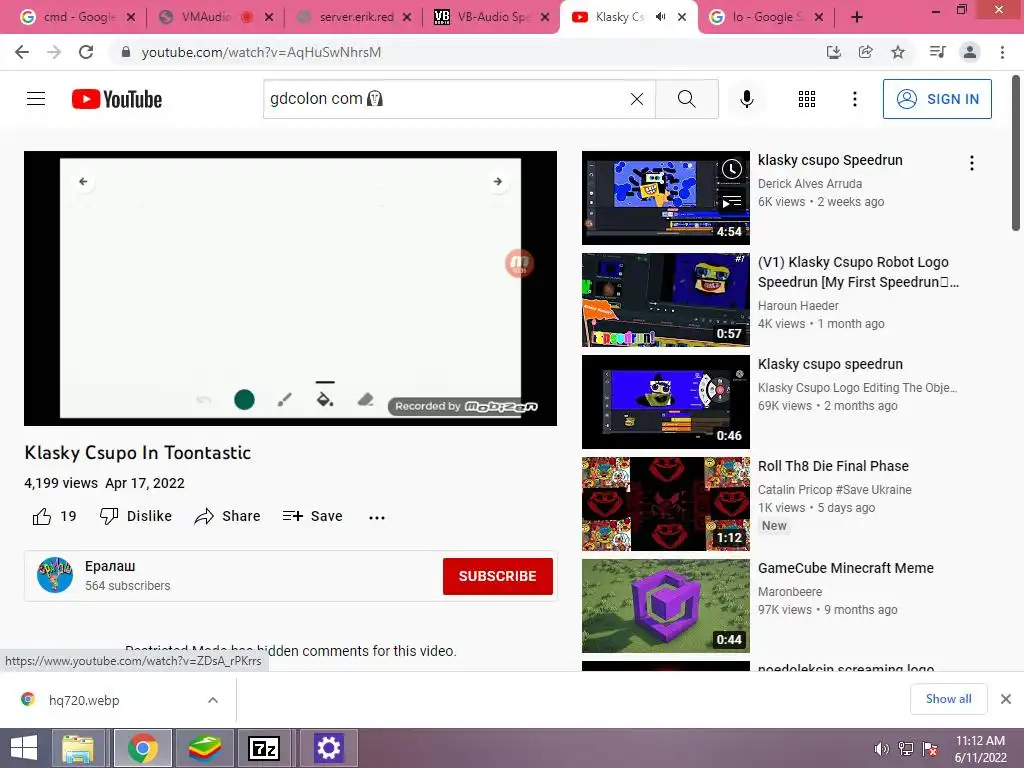Click the magnifier search button
Viewport: 1024px width, 768px height.
tap(686, 99)
